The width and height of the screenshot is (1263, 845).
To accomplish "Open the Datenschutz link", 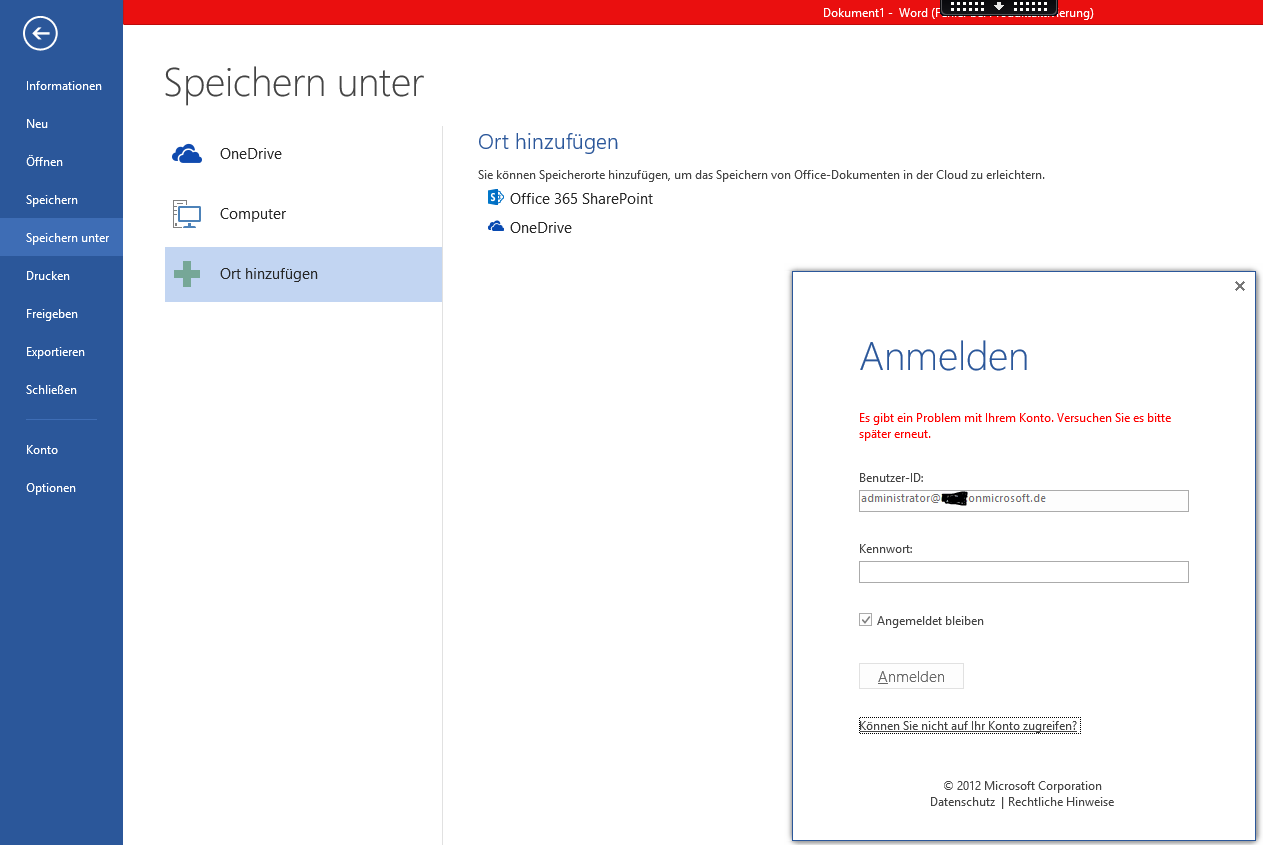I will (x=962, y=802).
